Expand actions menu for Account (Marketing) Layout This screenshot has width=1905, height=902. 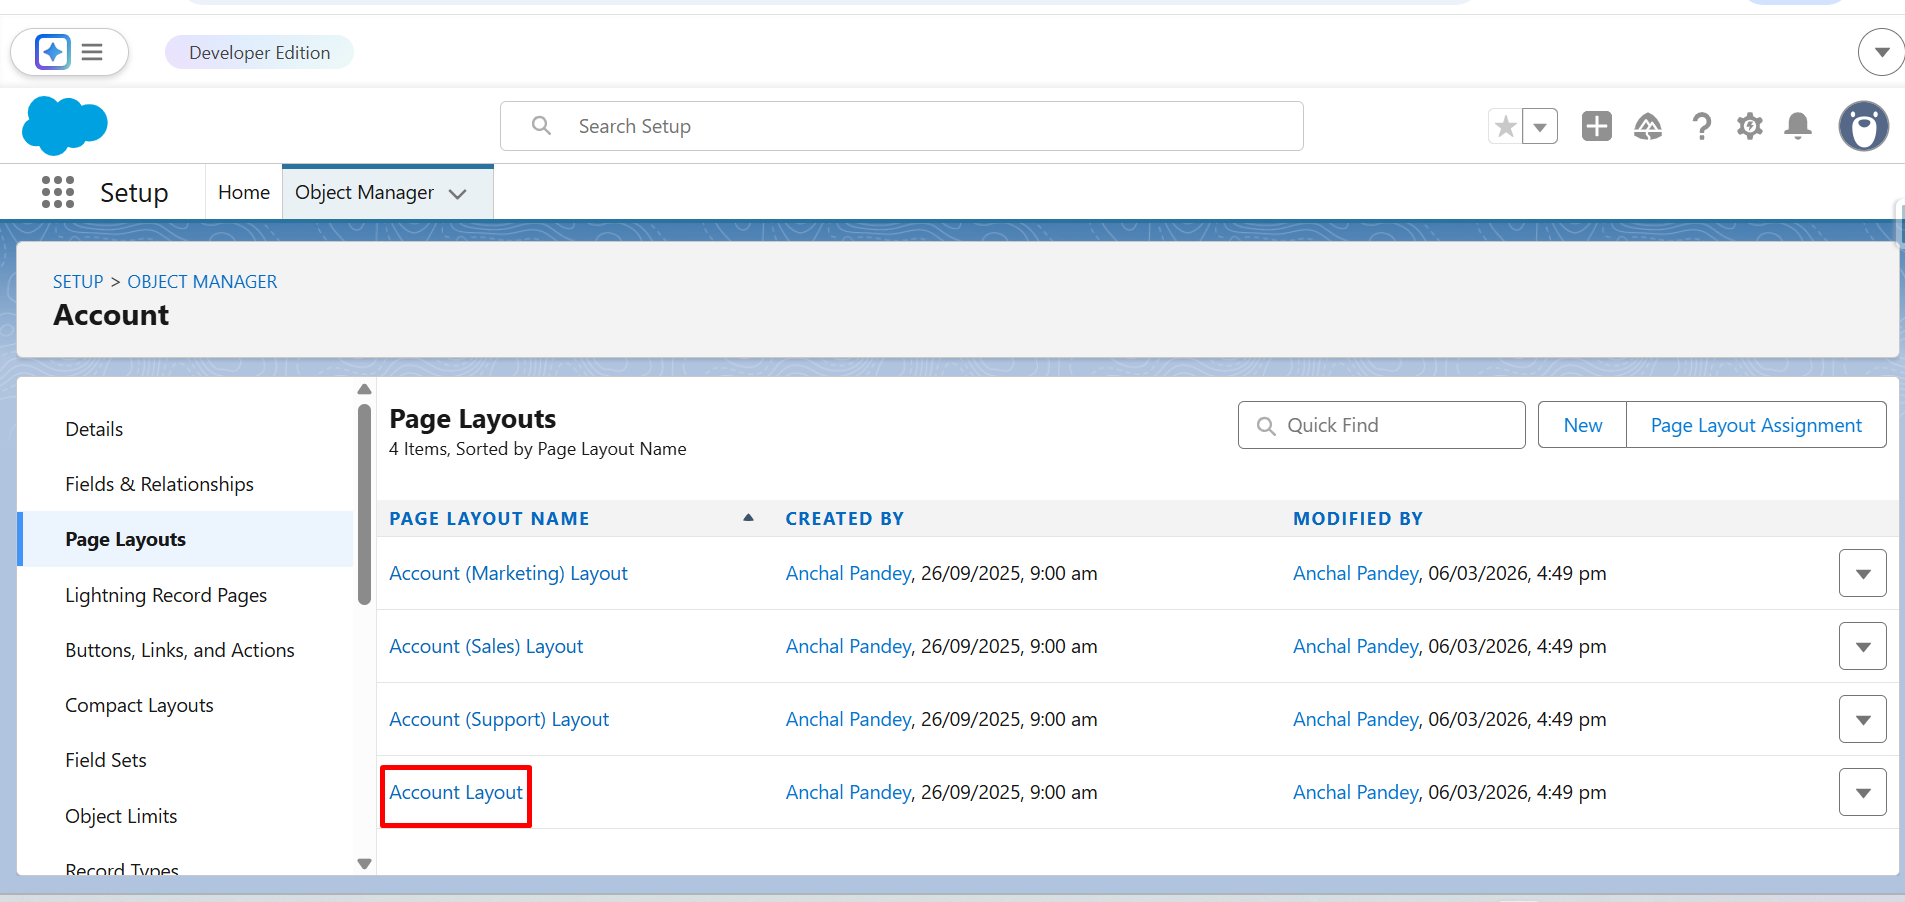click(1862, 573)
